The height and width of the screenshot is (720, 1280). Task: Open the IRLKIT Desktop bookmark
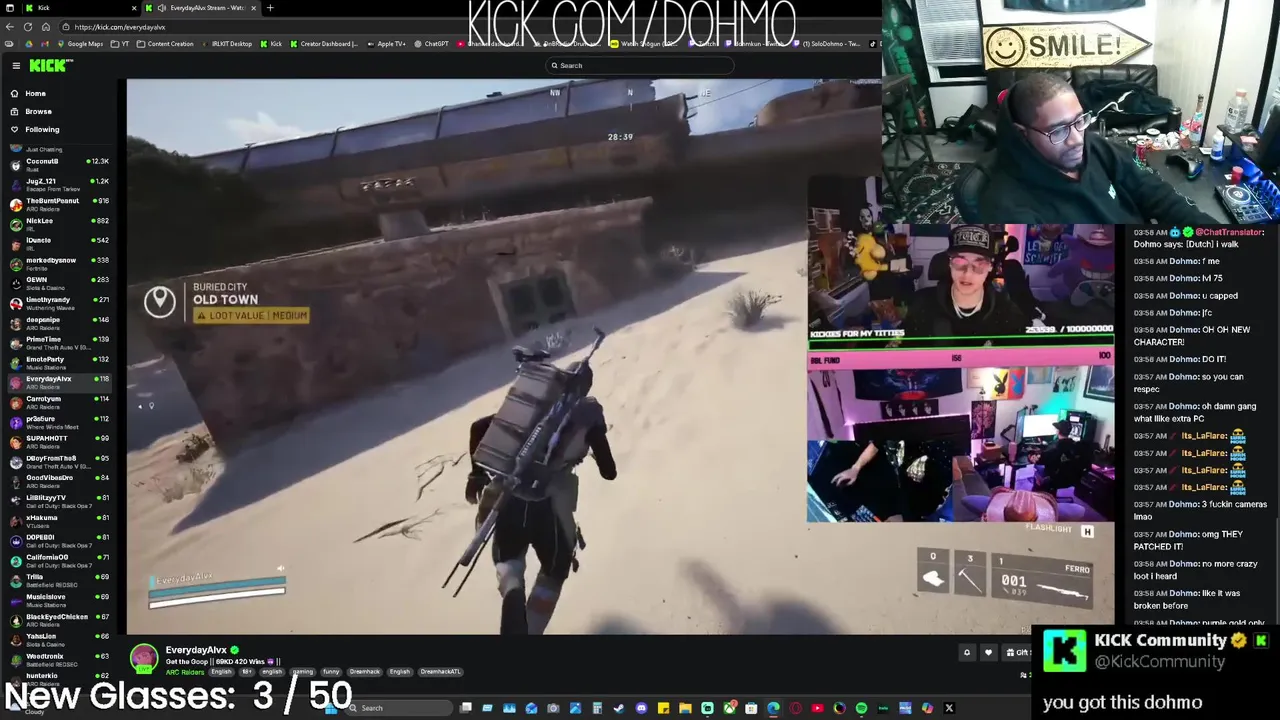tap(227, 44)
